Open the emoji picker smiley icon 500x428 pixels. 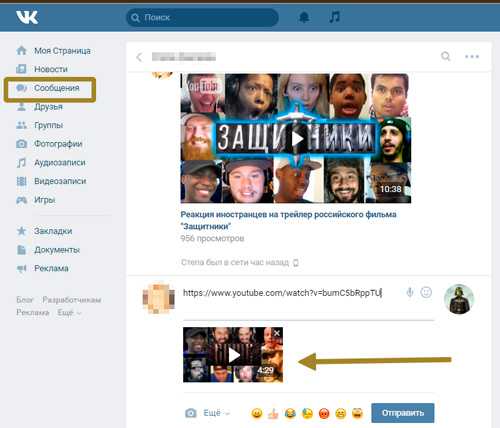tap(426, 292)
